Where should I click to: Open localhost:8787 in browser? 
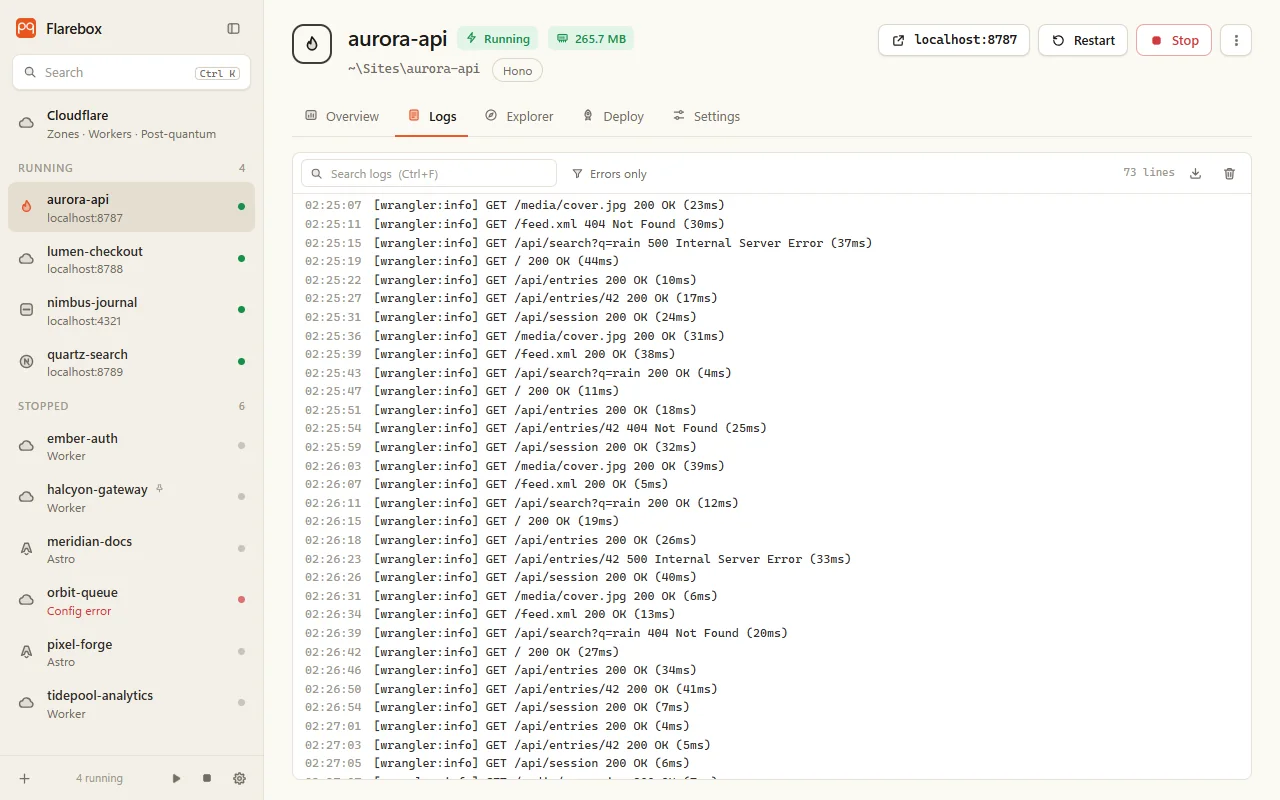coord(954,40)
